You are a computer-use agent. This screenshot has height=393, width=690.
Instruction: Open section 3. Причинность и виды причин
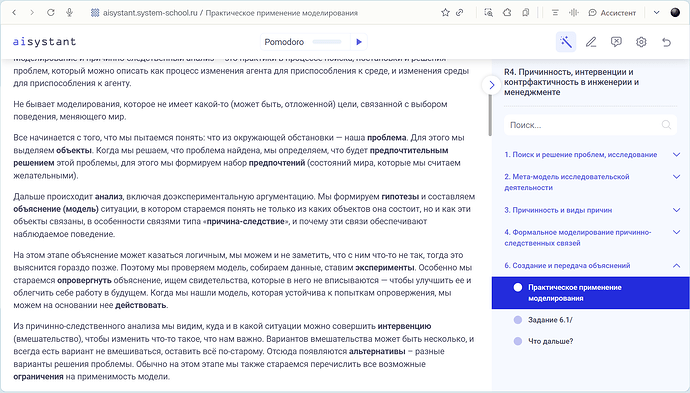click(558, 210)
